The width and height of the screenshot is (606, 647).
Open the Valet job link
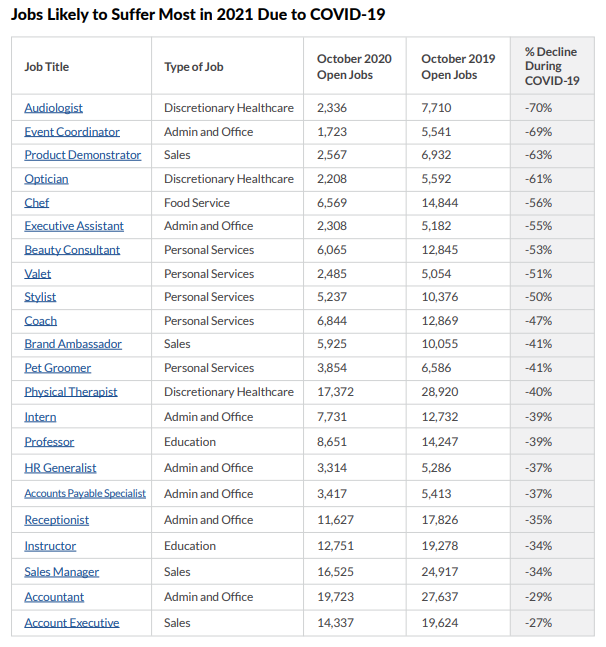click(38, 274)
